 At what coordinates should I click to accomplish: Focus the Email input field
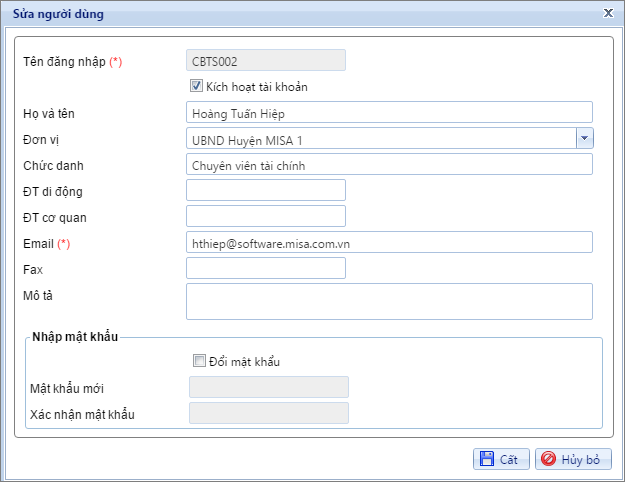[x=389, y=242]
